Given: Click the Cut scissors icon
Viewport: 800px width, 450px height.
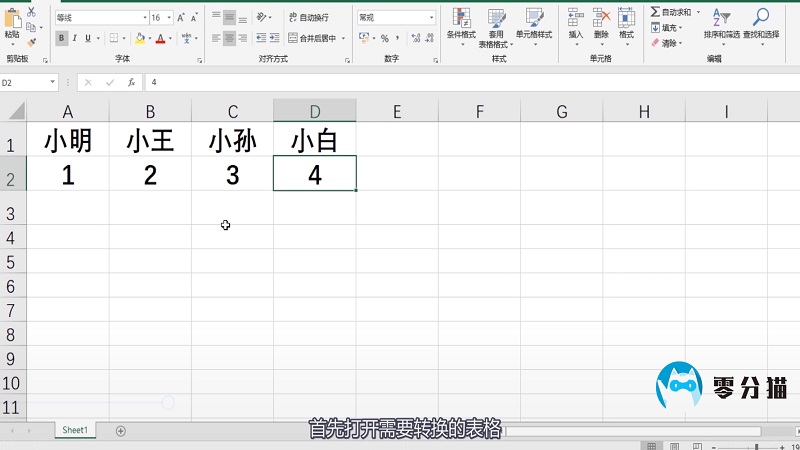Looking at the screenshot, I should tap(31, 12).
